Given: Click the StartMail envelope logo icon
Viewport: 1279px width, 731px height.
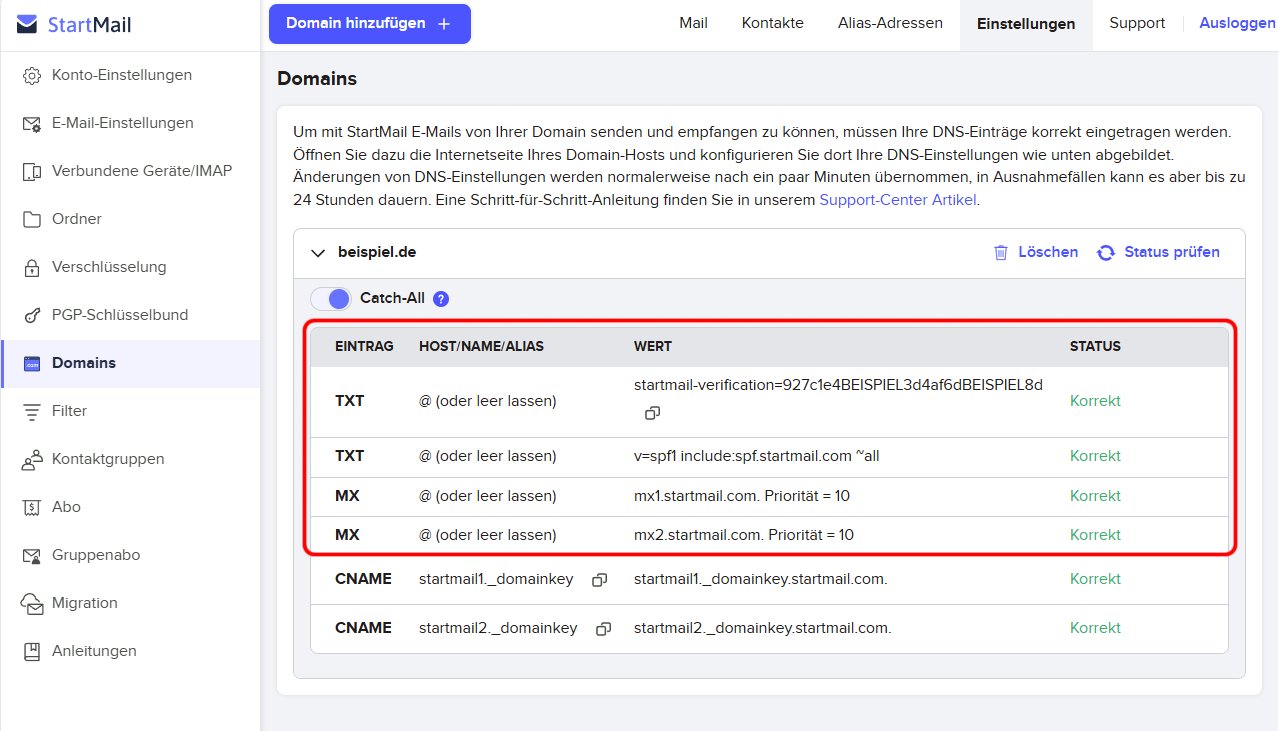Looking at the screenshot, I should tap(28, 25).
